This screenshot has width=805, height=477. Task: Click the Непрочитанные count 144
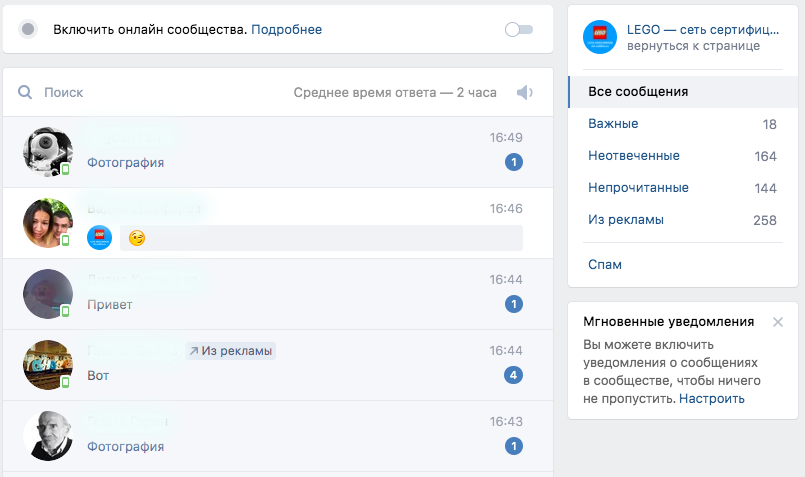point(765,188)
